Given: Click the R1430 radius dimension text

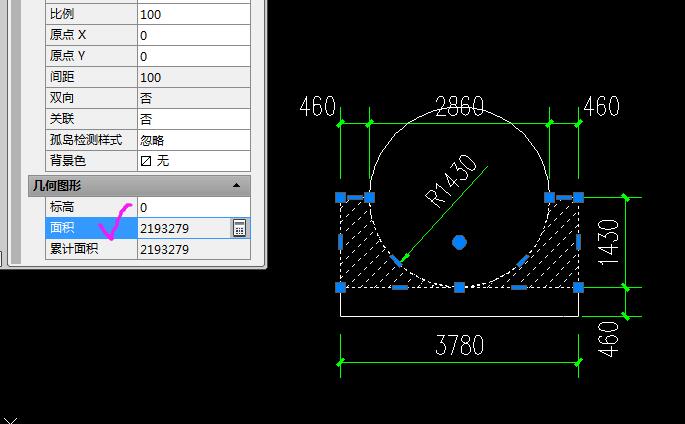Looking at the screenshot, I should [x=450, y=181].
